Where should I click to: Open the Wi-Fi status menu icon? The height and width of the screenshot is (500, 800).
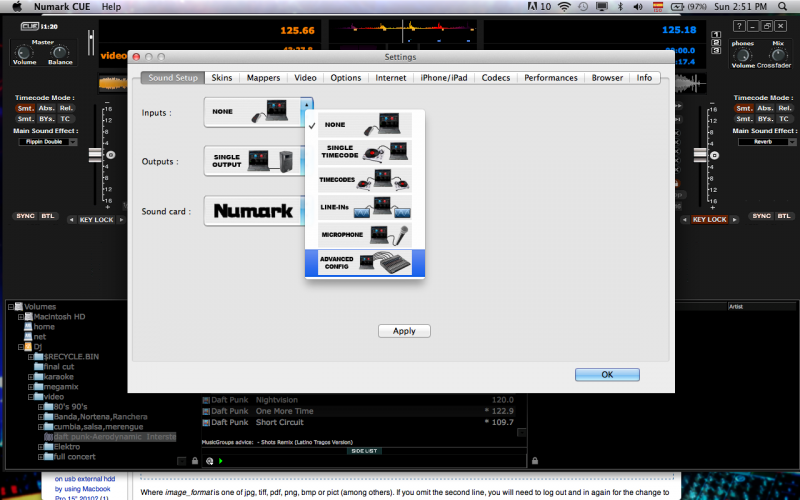point(565,7)
